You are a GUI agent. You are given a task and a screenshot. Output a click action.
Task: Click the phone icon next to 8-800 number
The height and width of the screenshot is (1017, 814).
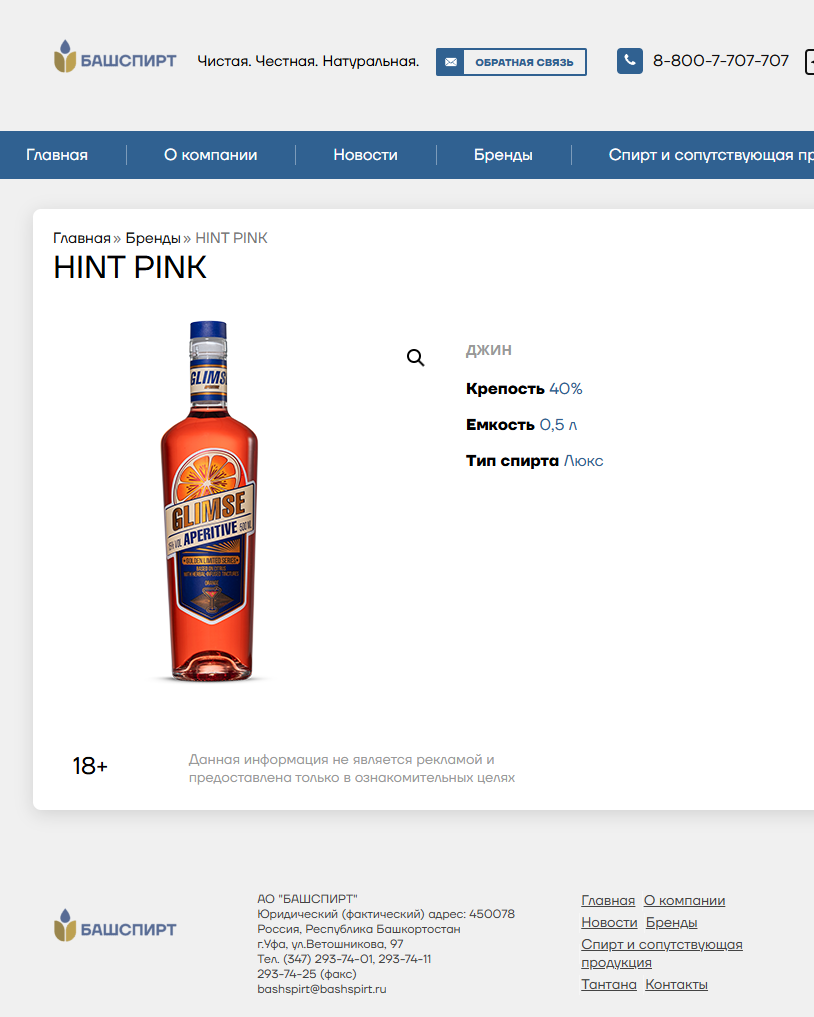tap(629, 61)
